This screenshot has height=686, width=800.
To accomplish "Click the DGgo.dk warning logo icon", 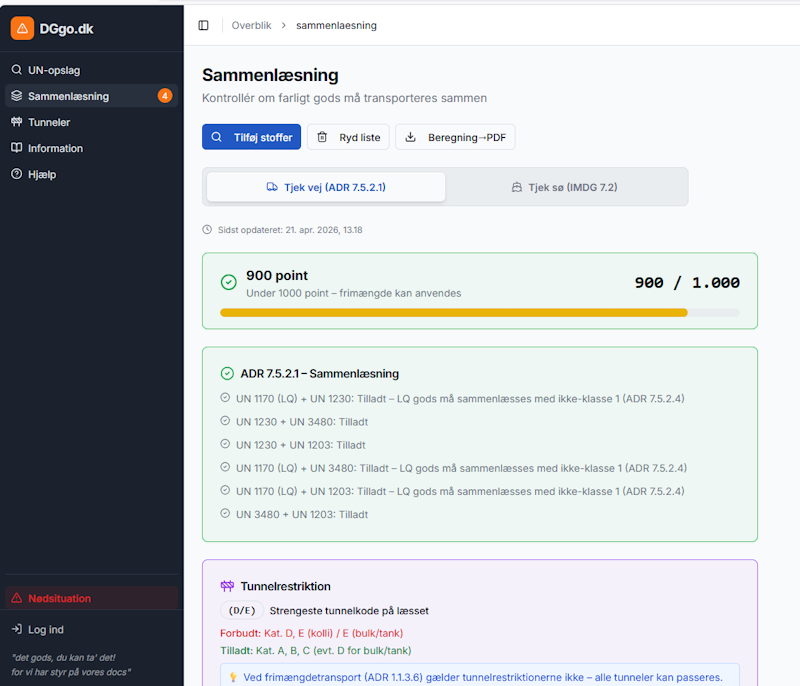I will pyautogui.click(x=22, y=28).
